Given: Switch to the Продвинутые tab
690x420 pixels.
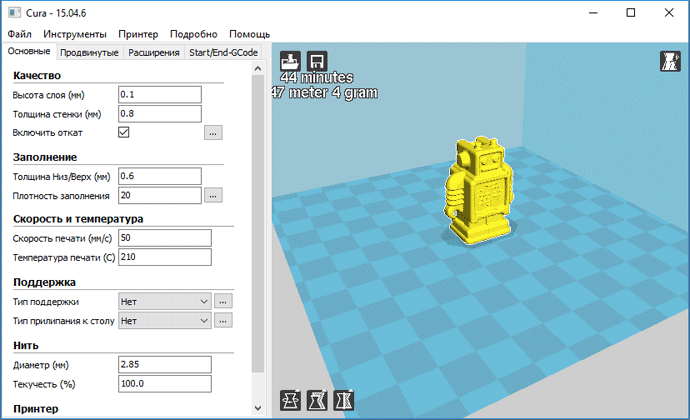Looking at the screenshot, I should tap(89, 52).
